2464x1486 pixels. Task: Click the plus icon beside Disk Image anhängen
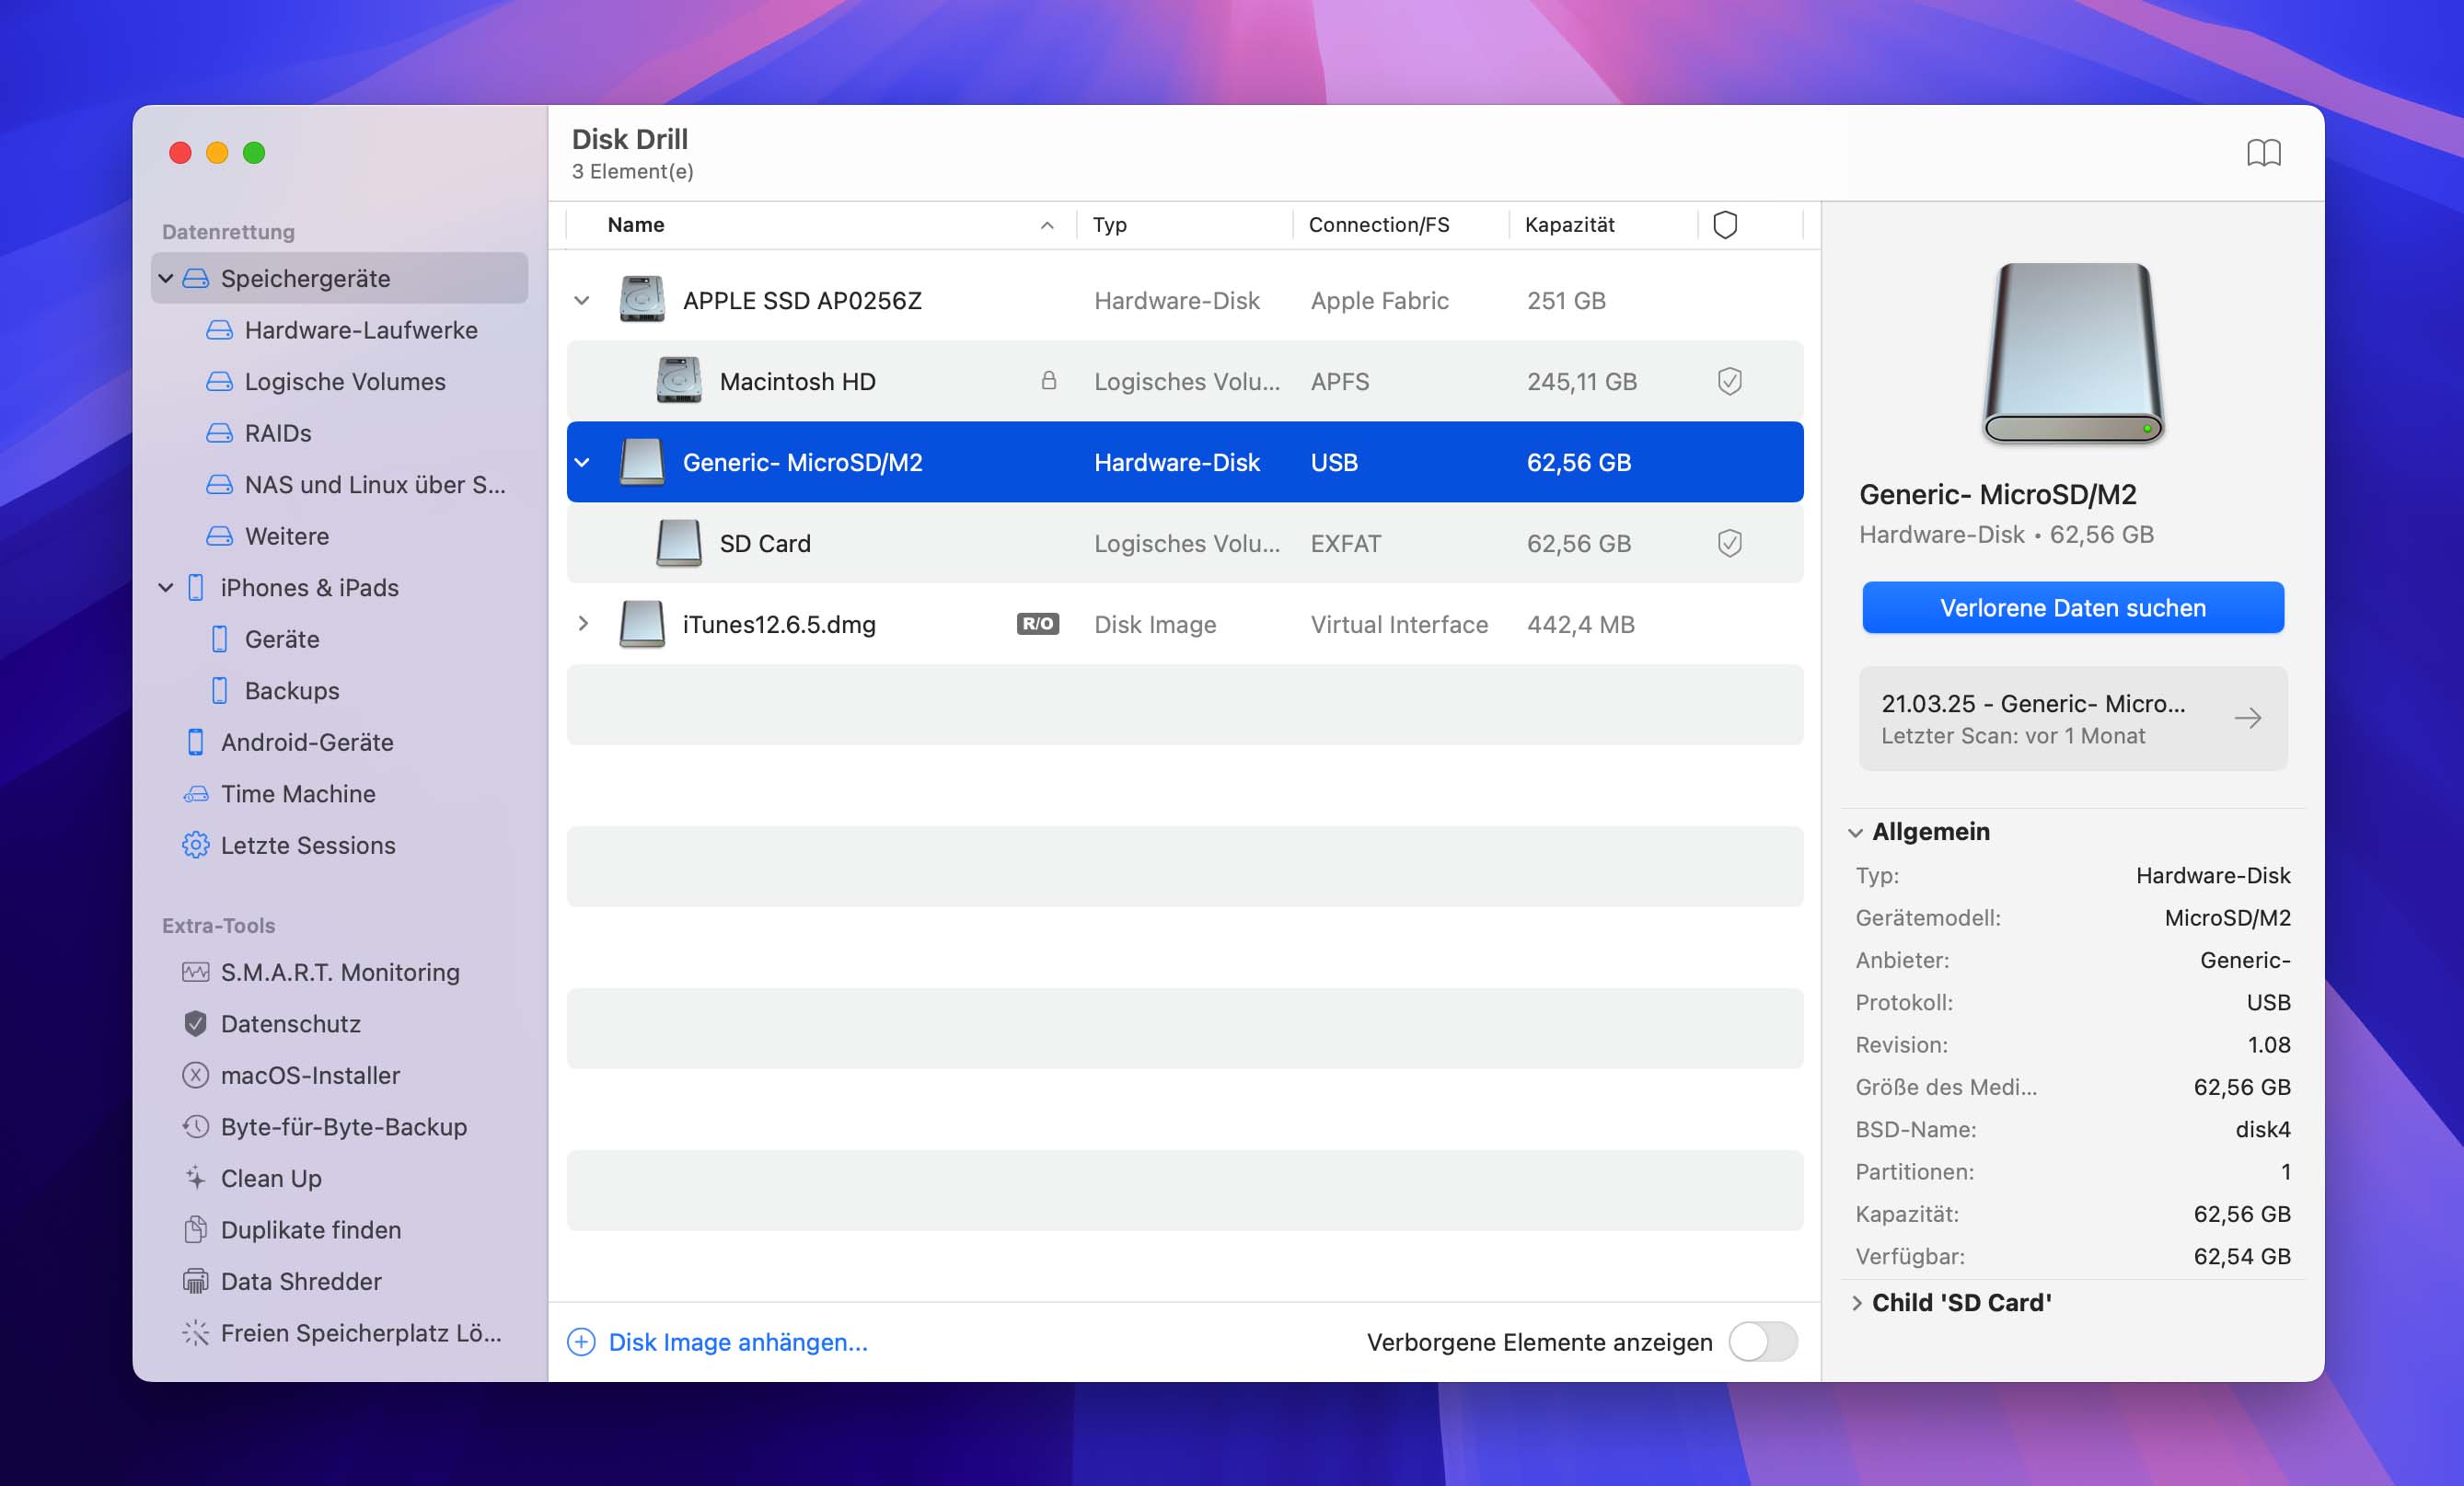pyautogui.click(x=581, y=1342)
